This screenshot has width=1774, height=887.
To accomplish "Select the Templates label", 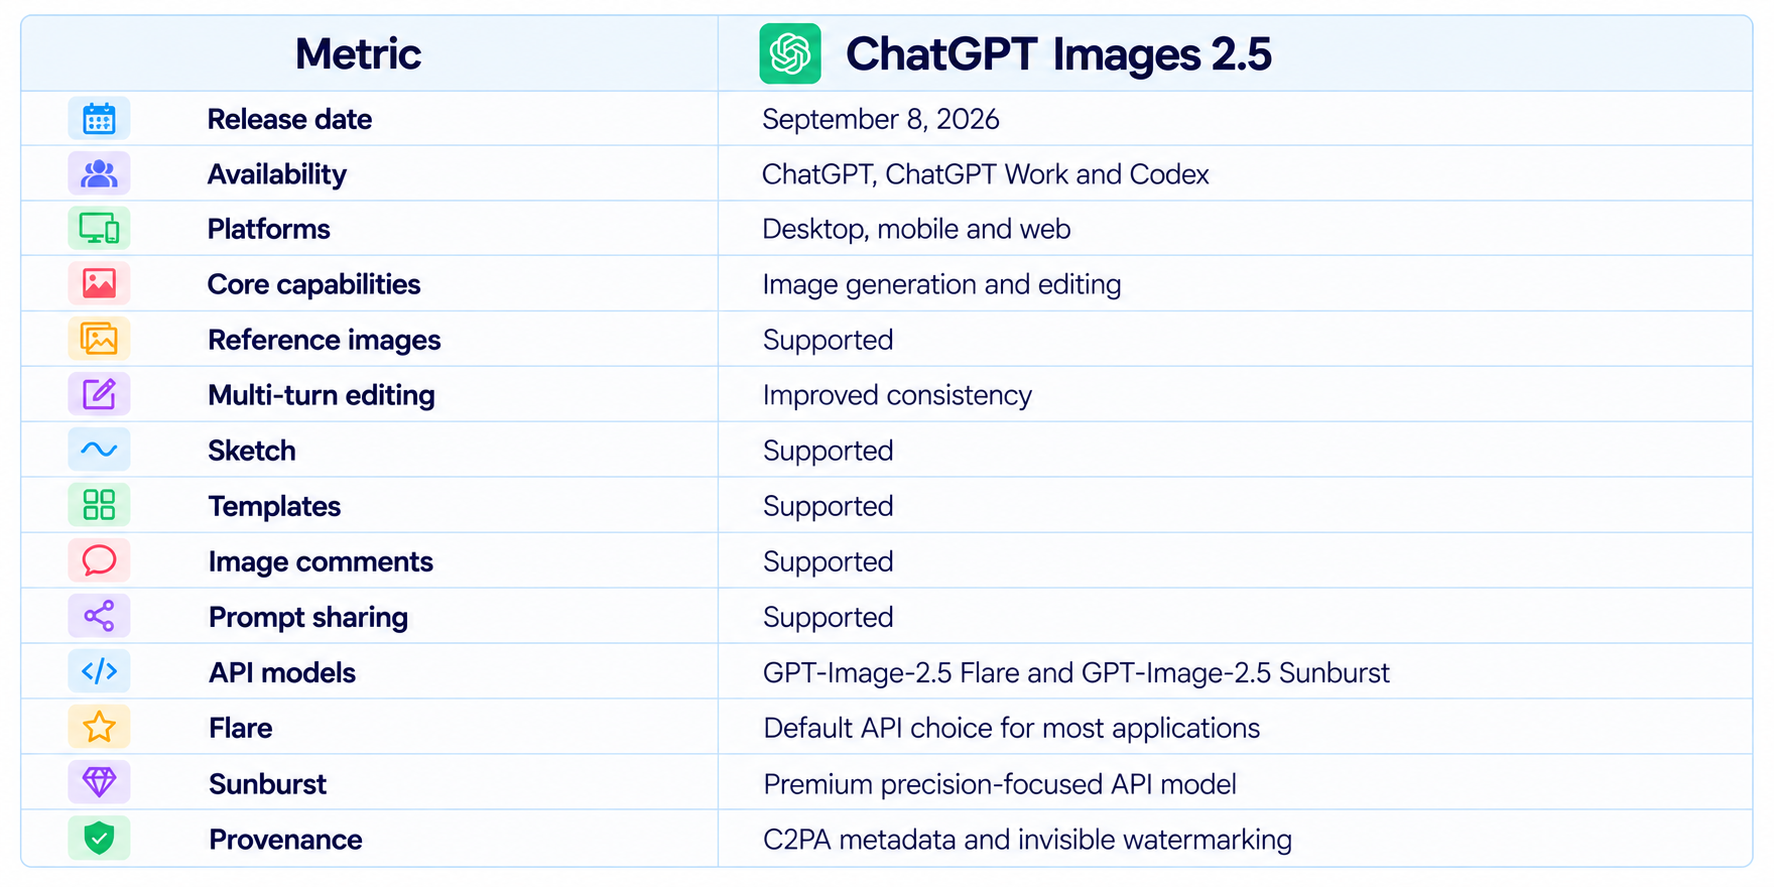I will [274, 507].
